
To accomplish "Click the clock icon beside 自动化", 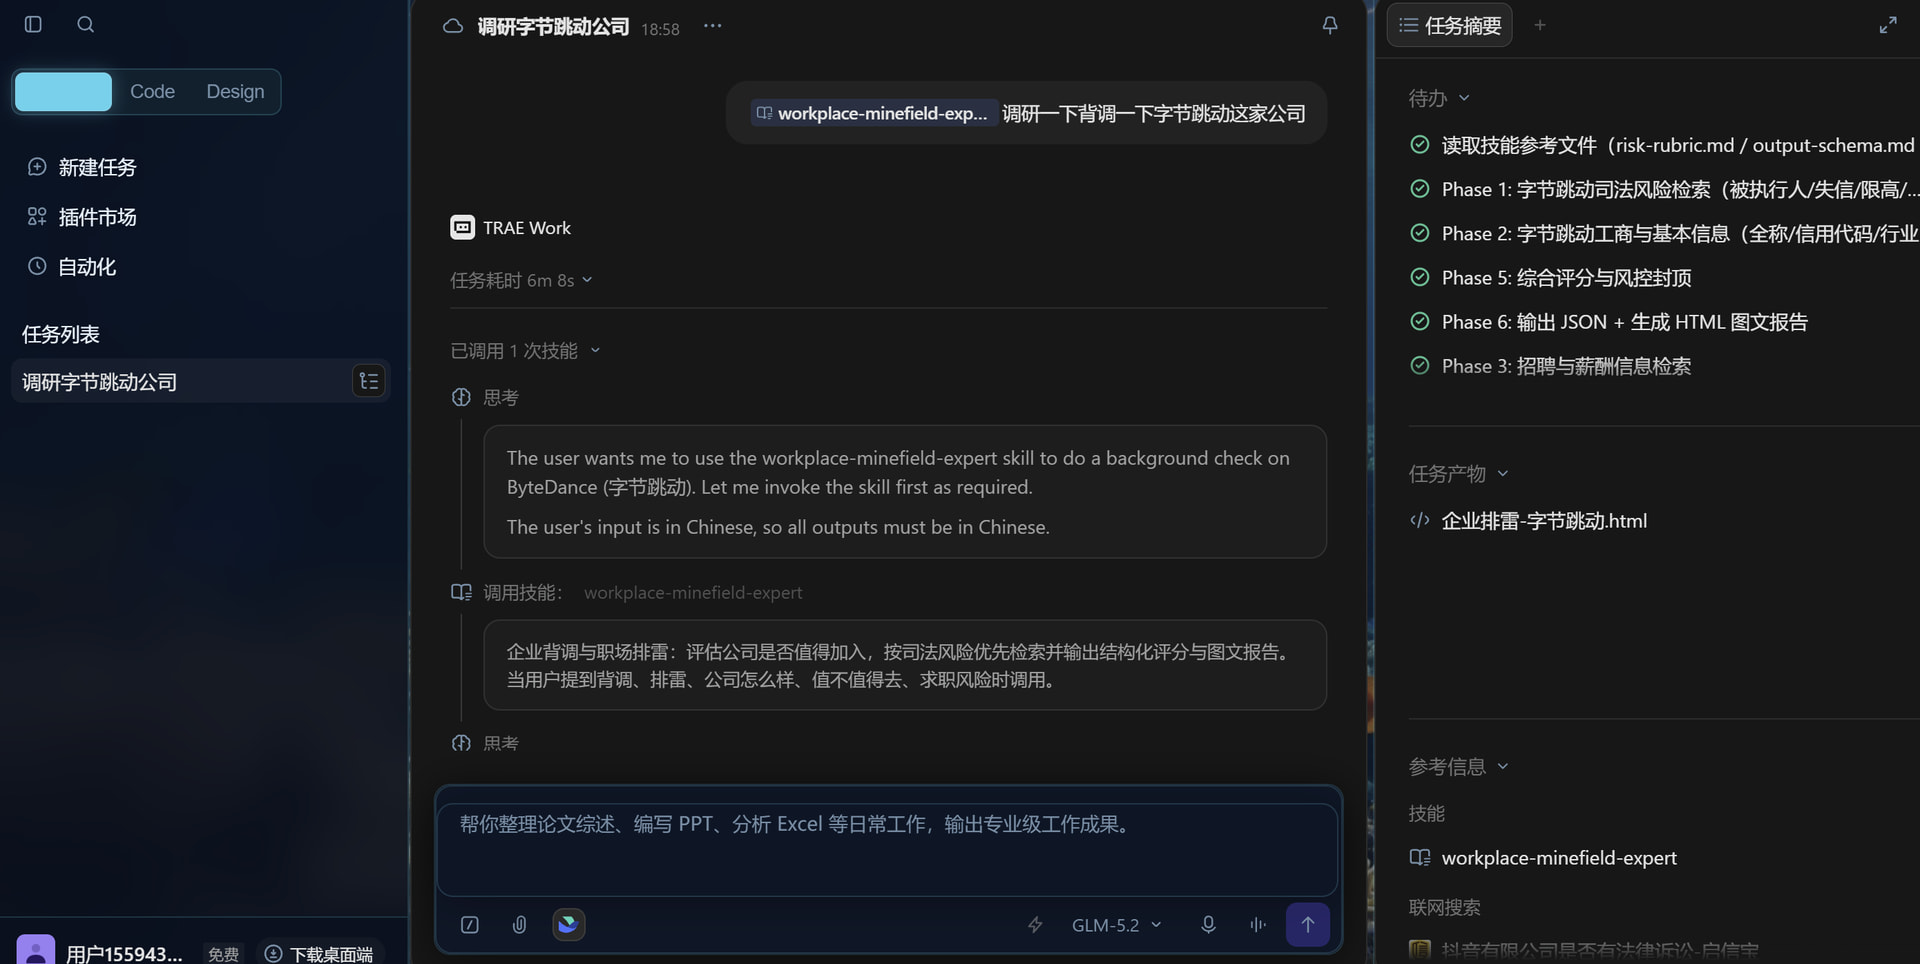I will pyautogui.click(x=37, y=266).
